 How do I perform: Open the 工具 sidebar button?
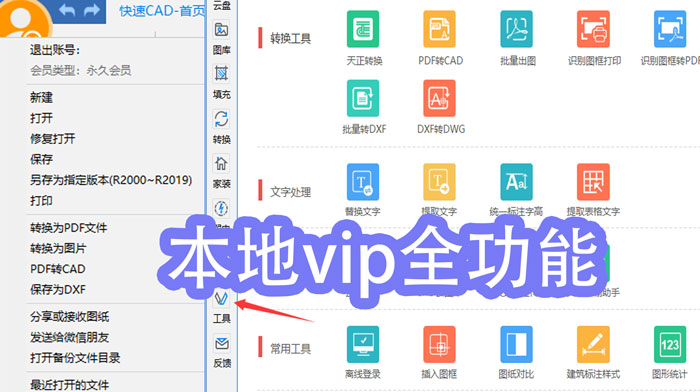(x=221, y=306)
